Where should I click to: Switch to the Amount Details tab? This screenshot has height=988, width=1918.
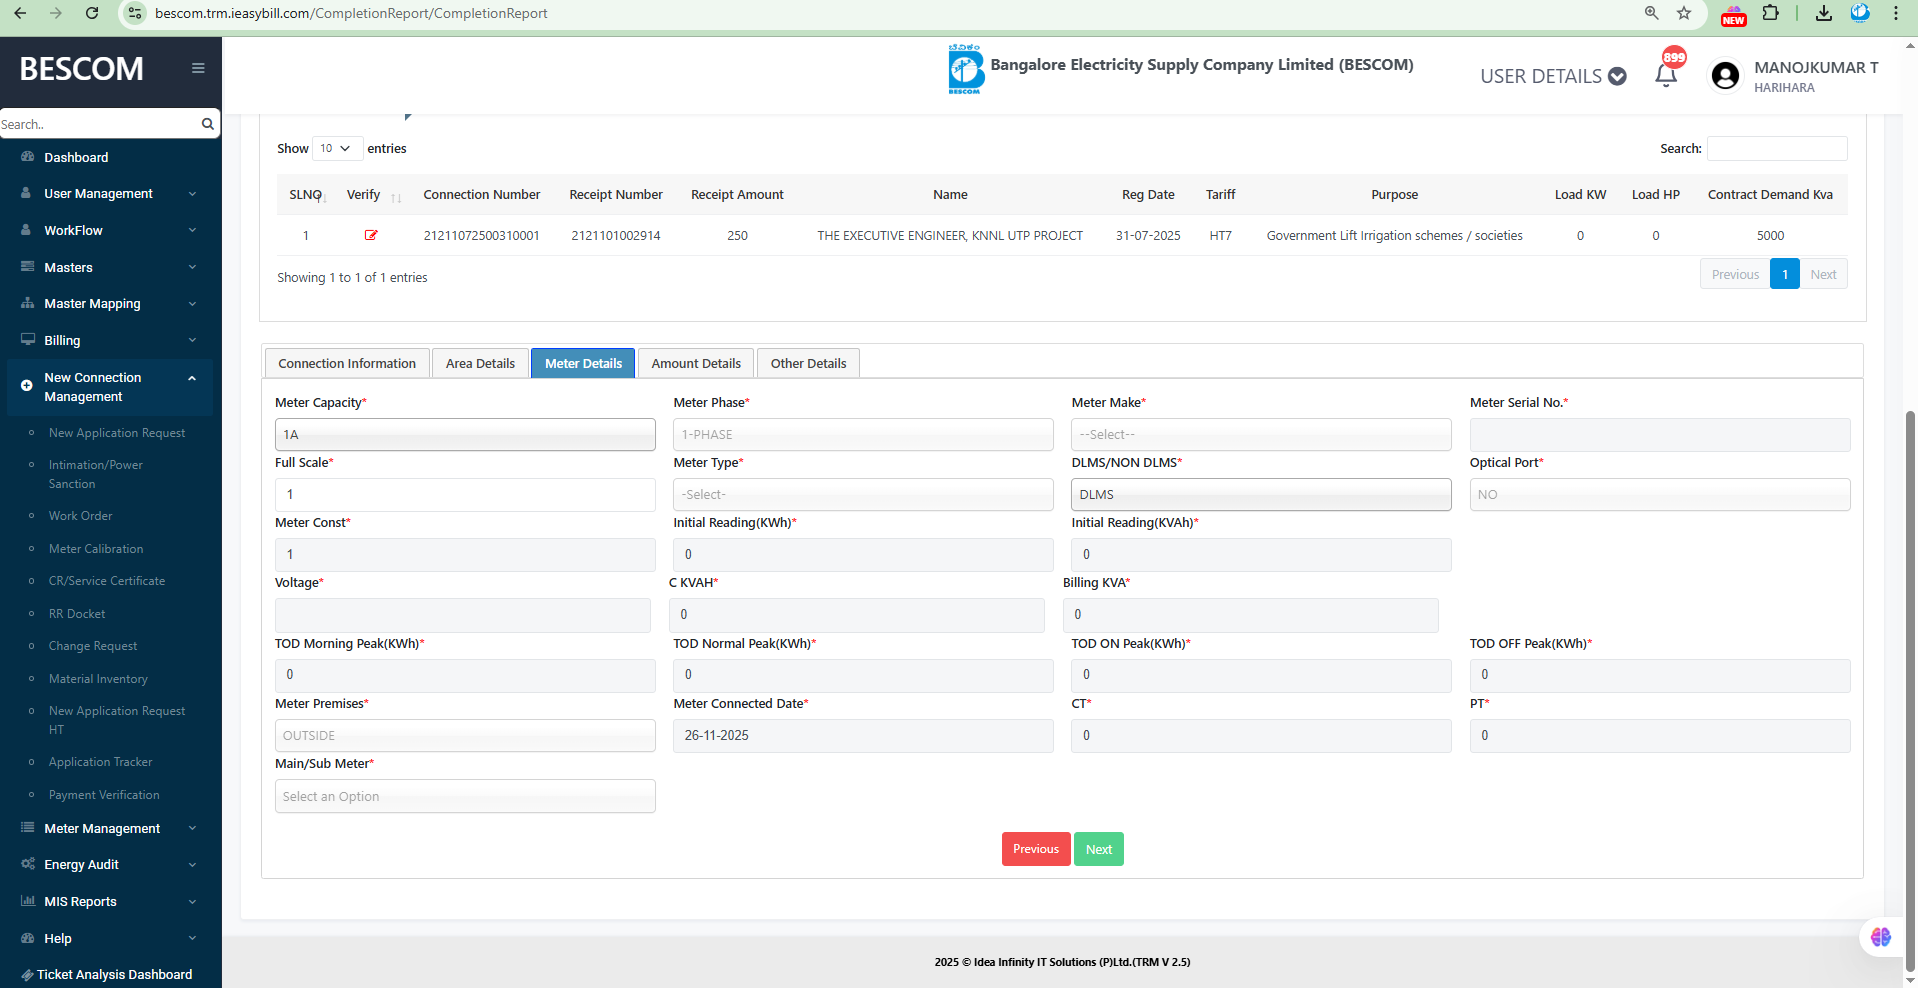696,363
